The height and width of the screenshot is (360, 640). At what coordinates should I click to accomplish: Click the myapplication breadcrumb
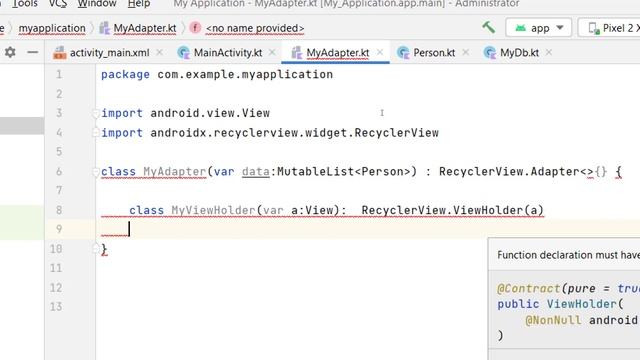tap(52, 28)
